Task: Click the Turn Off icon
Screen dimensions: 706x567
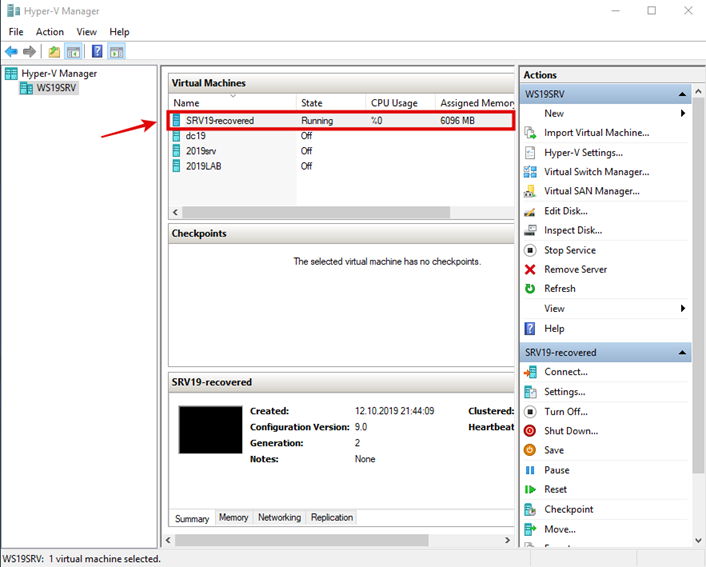Action: [x=530, y=412]
